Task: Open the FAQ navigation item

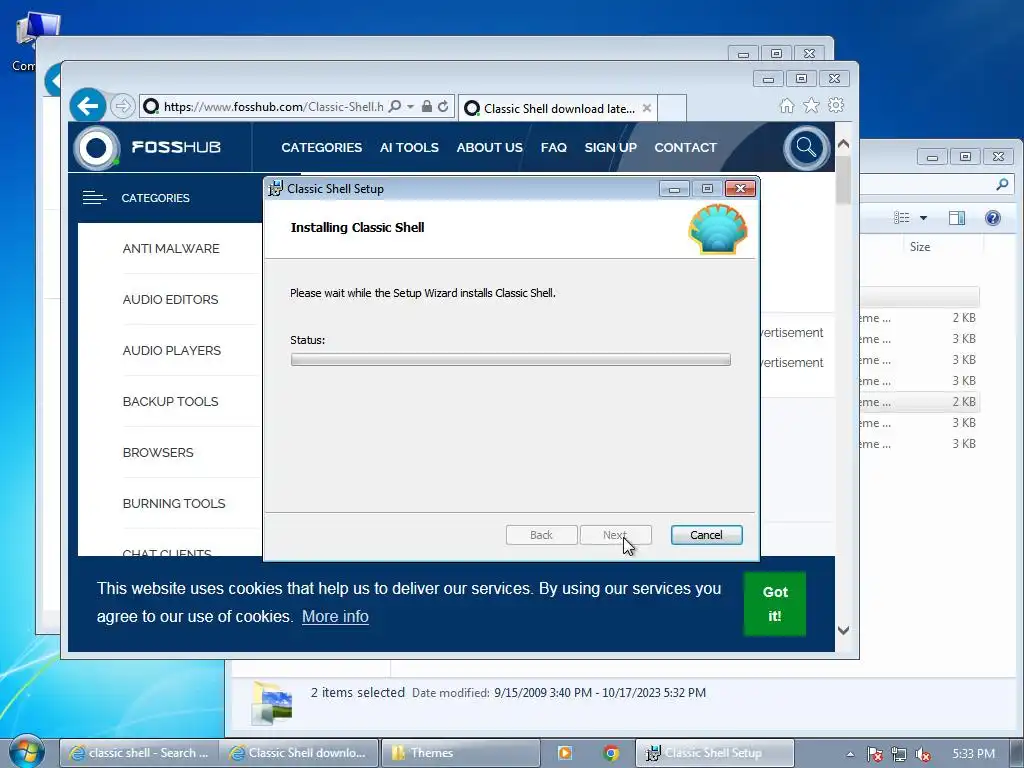Action: coord(553,148)
